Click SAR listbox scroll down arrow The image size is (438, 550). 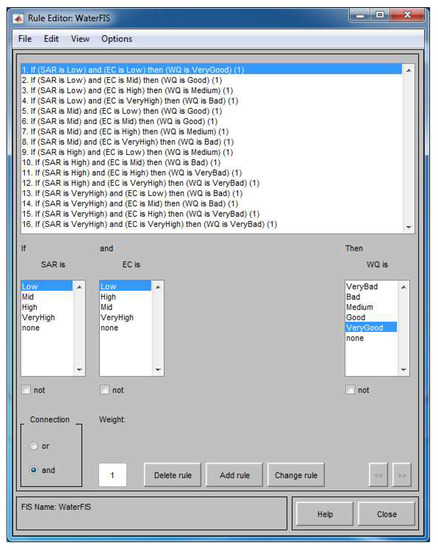coord(79,370)
